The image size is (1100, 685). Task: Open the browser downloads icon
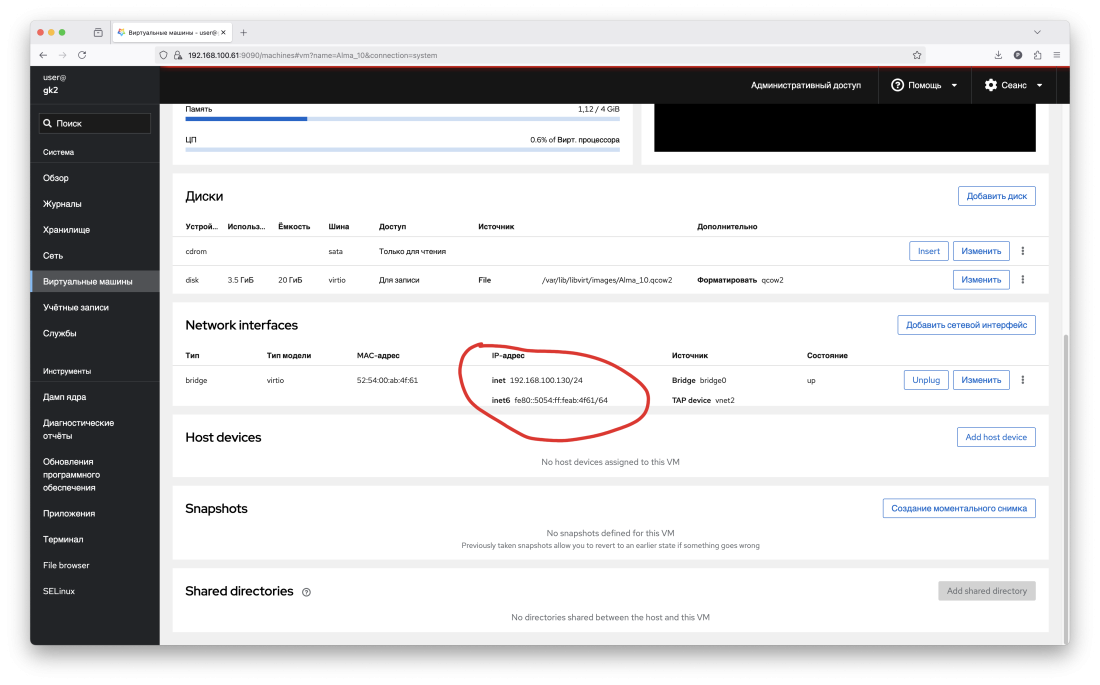point(998,55)
